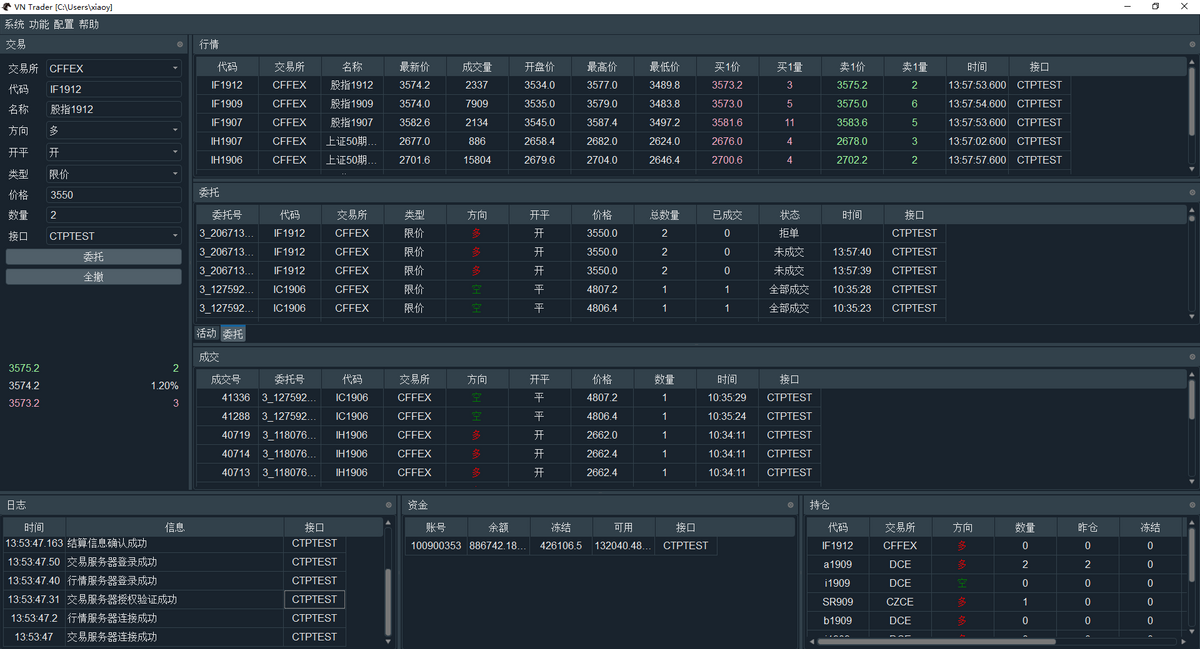Click the 资金 panel float dot icon

[x=795, y=505]
